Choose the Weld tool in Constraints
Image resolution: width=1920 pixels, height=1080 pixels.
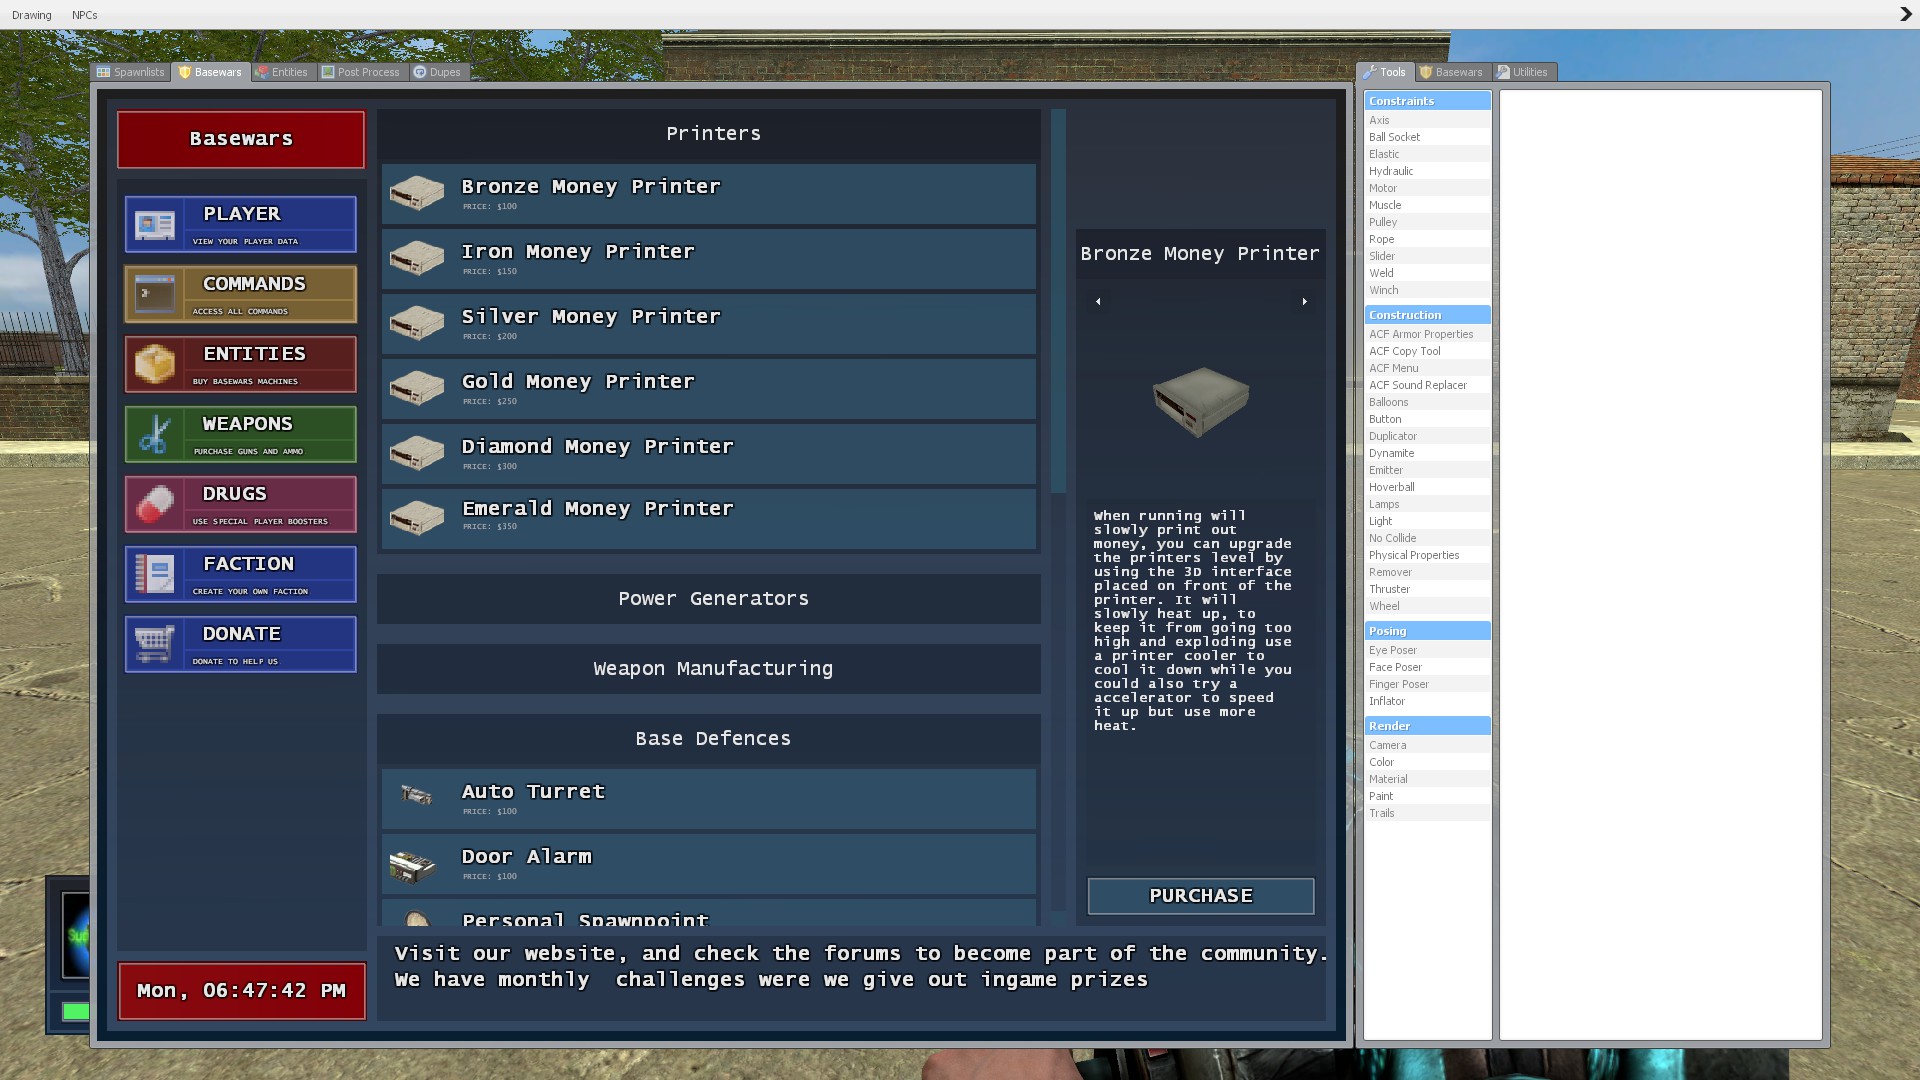point(1381,273)
